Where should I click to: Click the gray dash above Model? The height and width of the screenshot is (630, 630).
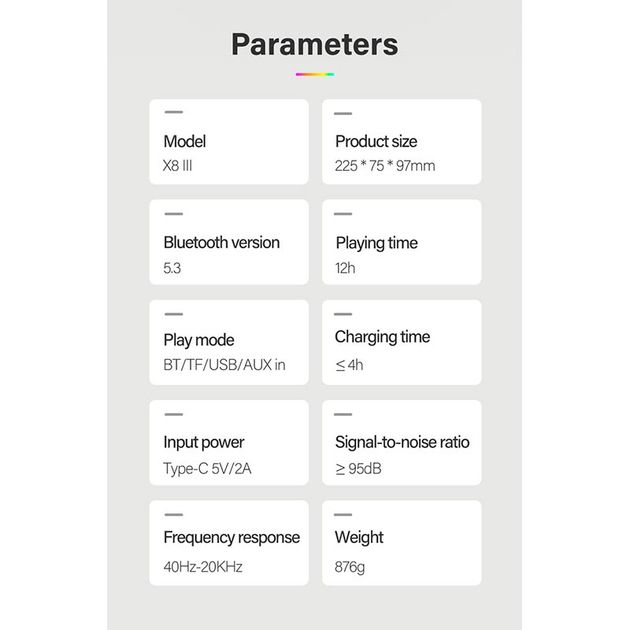point(173,113)
